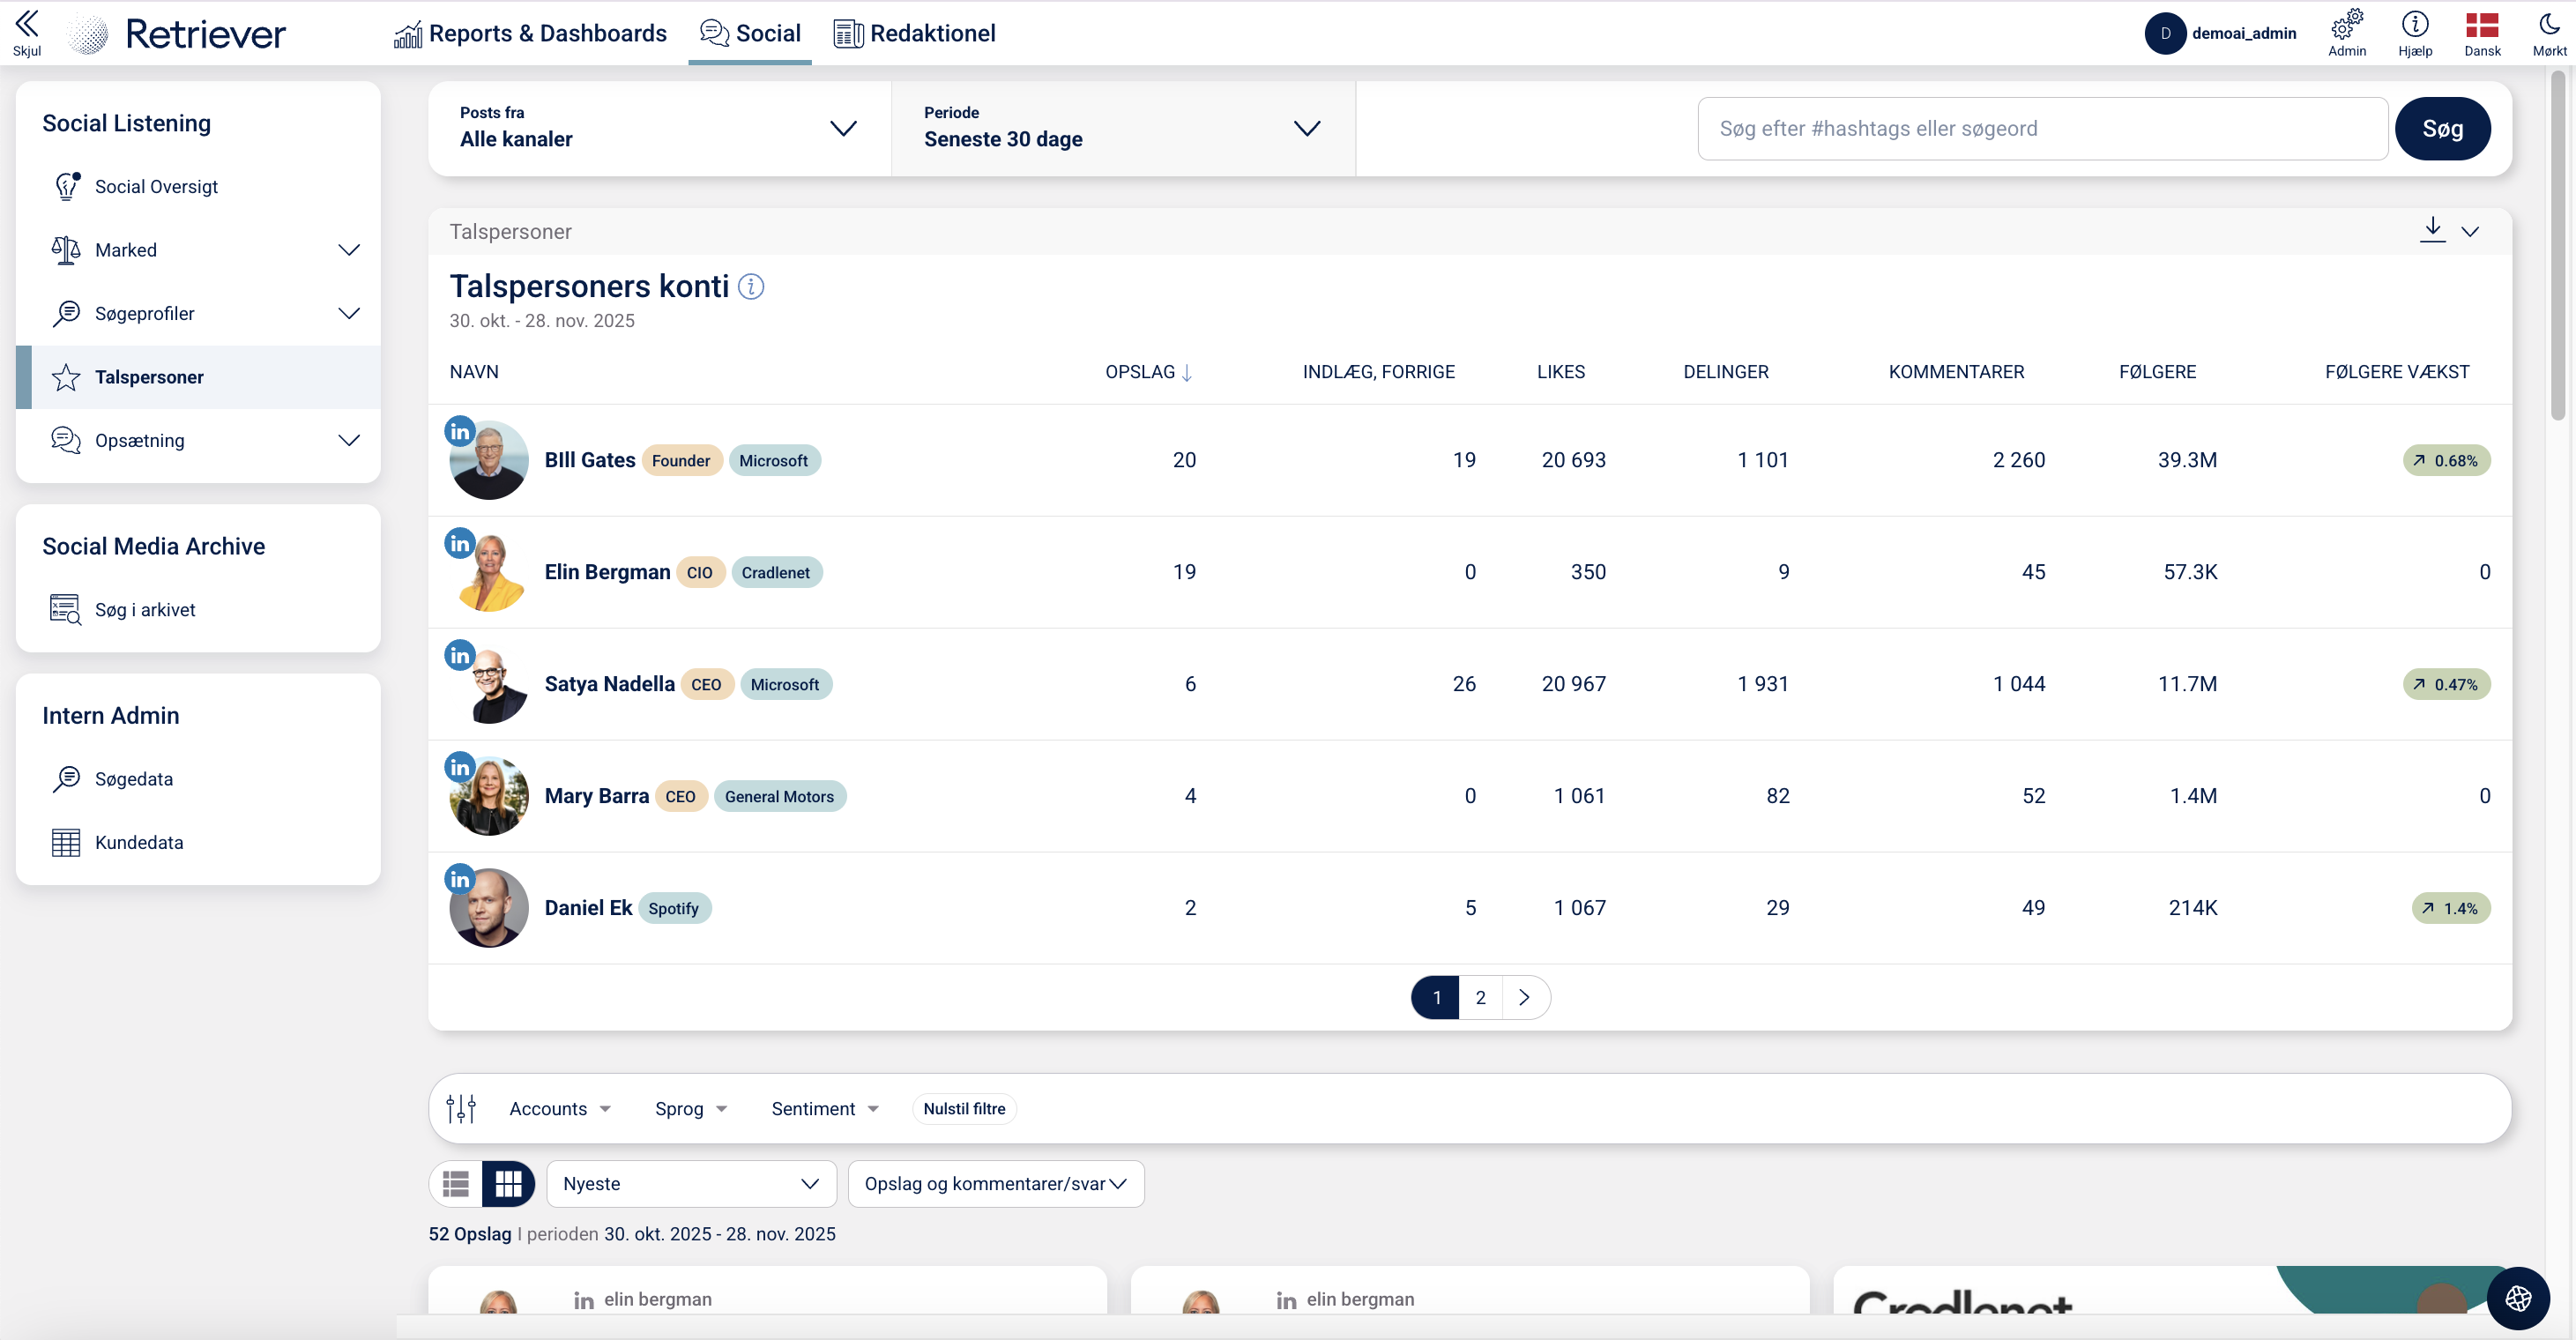Switch to list view layout
The width and height of the screenshot is (2576, 1340).
456,1184
